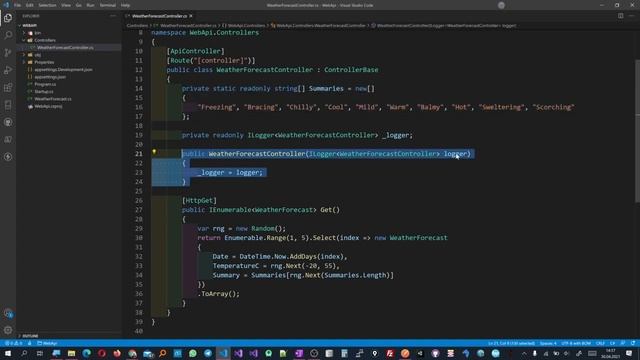Expand the bin folder
Image resolution: width=640 pixels, height=360 pixels.
(37, 33)
